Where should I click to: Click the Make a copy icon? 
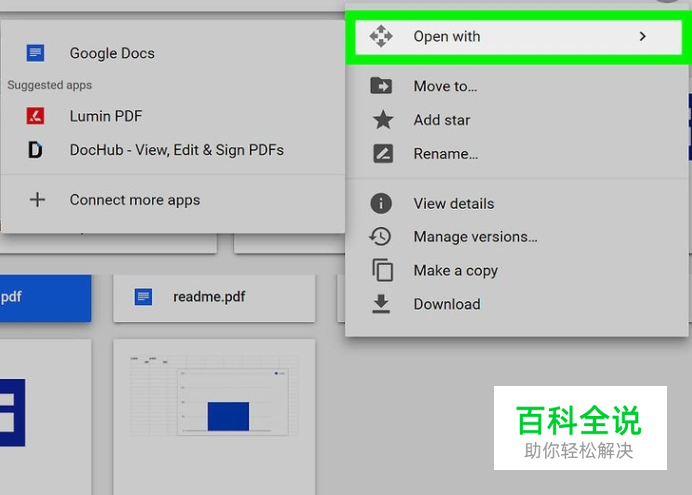(x=382, y=270)
